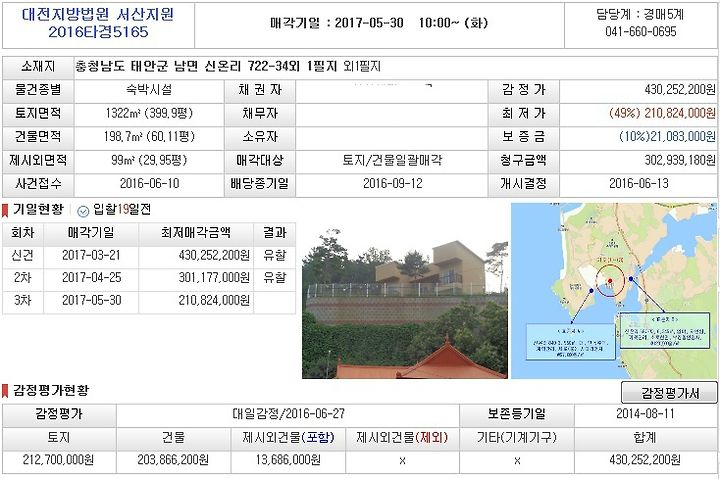Click the 대일감정/2016-06-27 appraisal cell
The image size is (720, 479).
288,414
